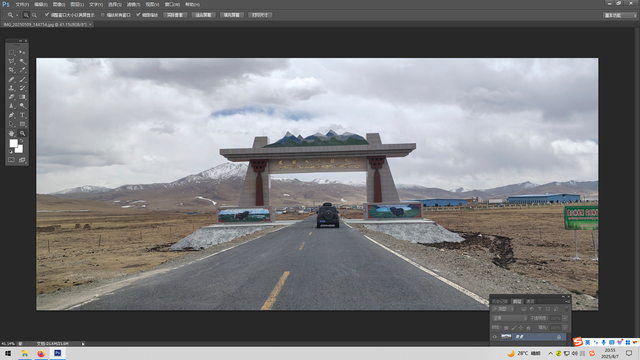Click the foreground color swatch
The image size is (640, 360).
pyautogui.click(x=13, y=143)
